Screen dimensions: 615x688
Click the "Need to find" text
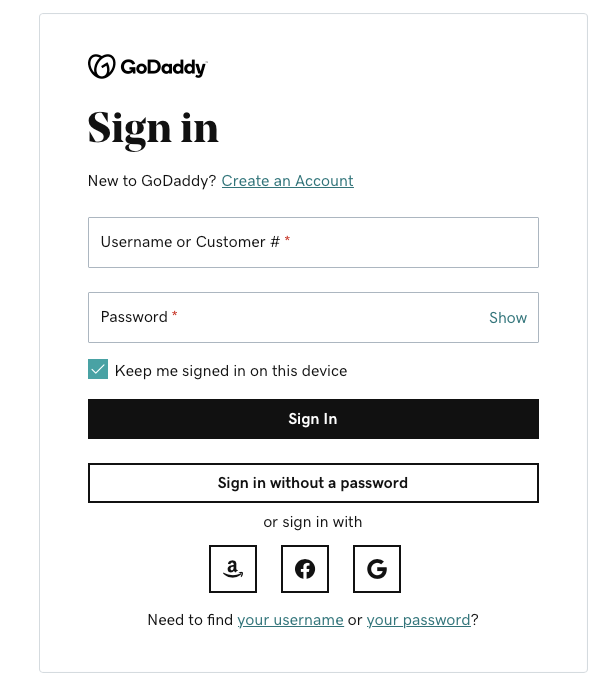point(190,620)
